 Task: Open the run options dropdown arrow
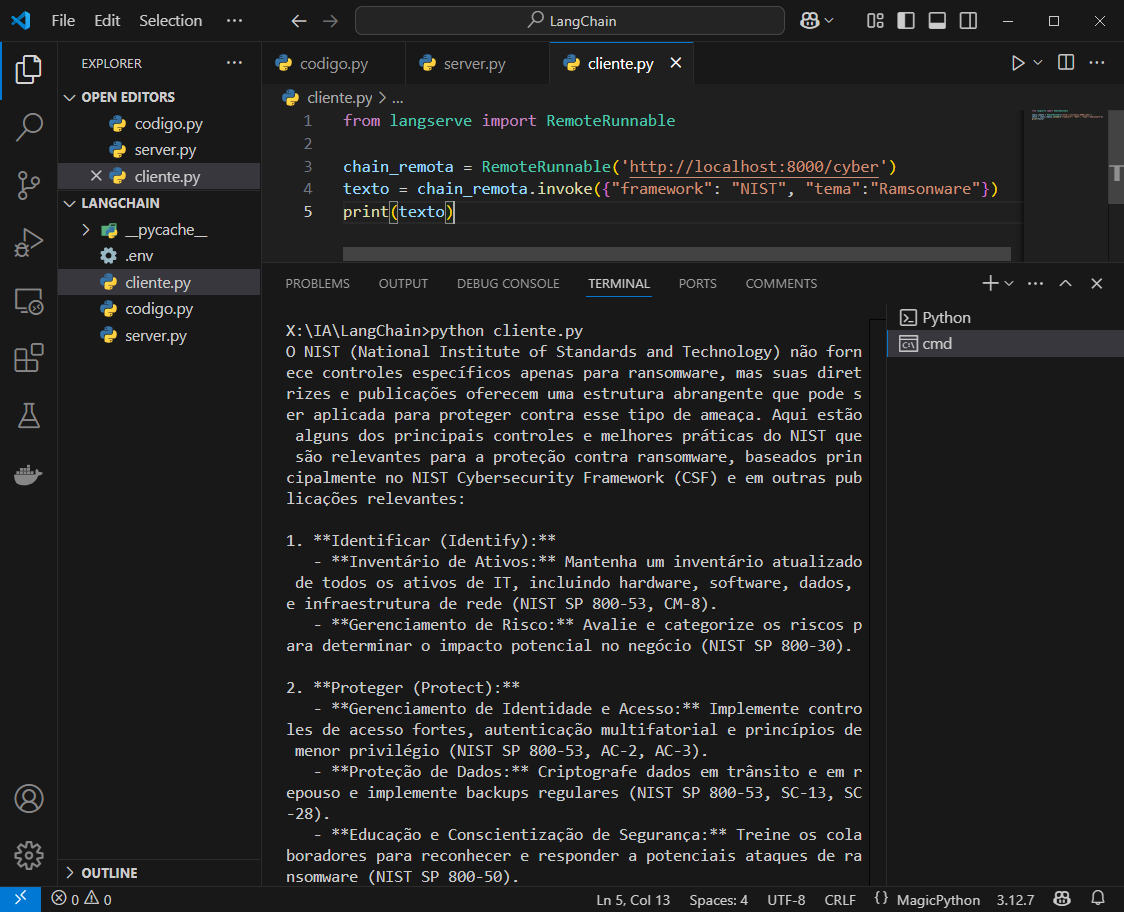1037,63
